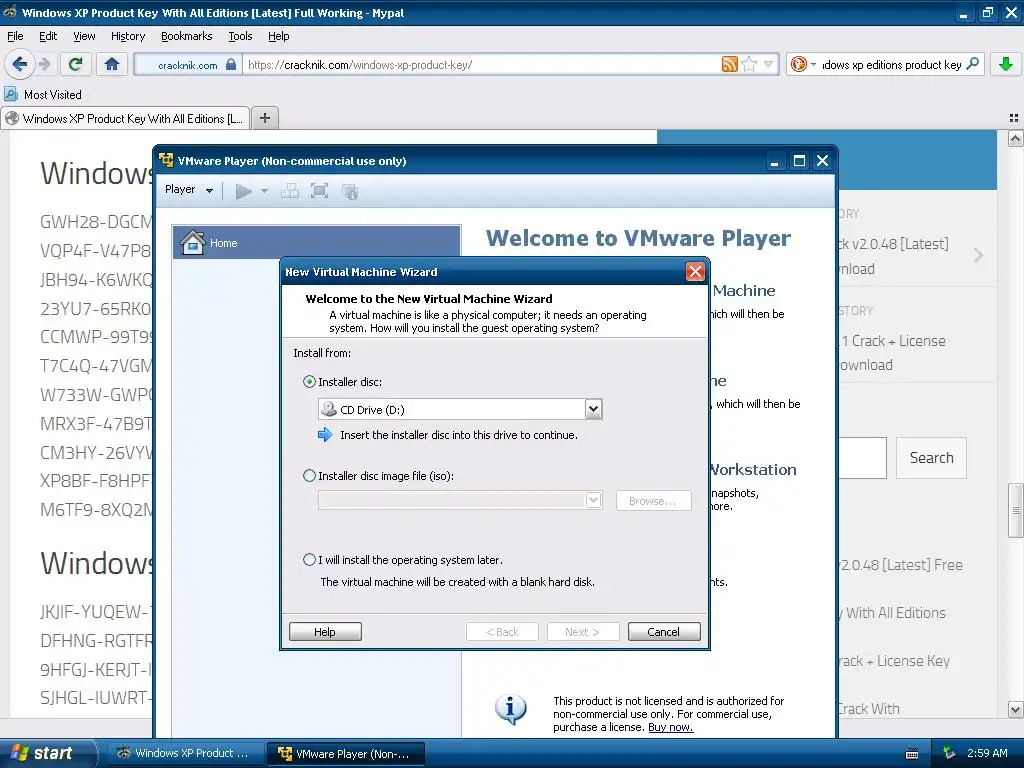The width and height of the screenshot is (1024, 768).
Task: Click the Most Visited bookmarks icon
Action: [x=11, y=94]
